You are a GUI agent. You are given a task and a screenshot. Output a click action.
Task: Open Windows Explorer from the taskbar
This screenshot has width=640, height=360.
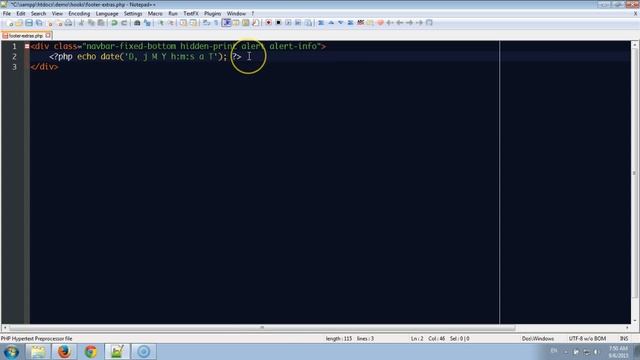pos(38,351)
